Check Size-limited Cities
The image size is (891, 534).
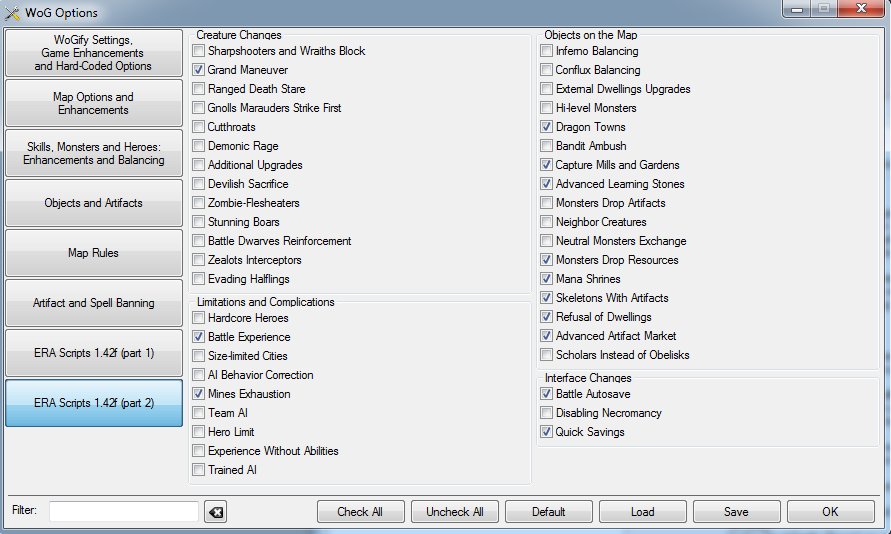coord(198,356)
